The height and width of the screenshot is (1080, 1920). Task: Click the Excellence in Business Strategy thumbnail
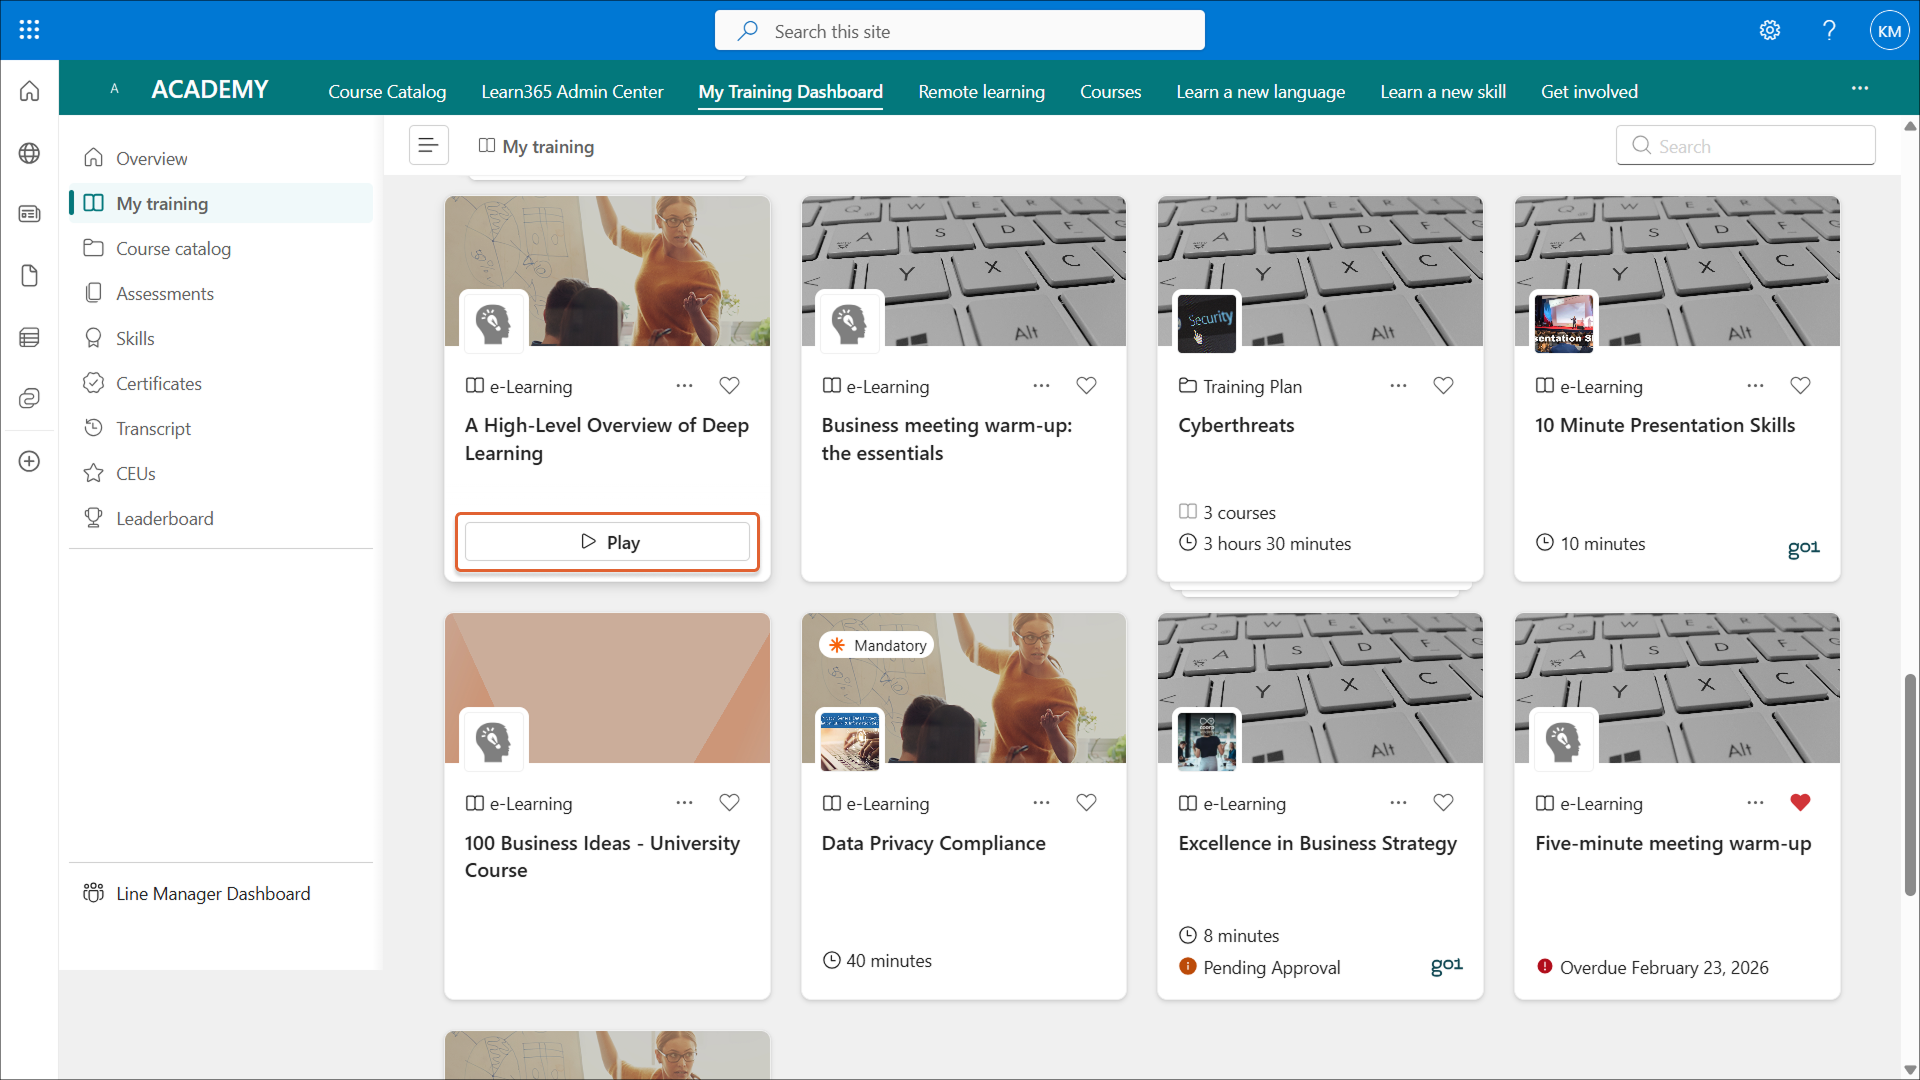click(x=1207, y=740)
